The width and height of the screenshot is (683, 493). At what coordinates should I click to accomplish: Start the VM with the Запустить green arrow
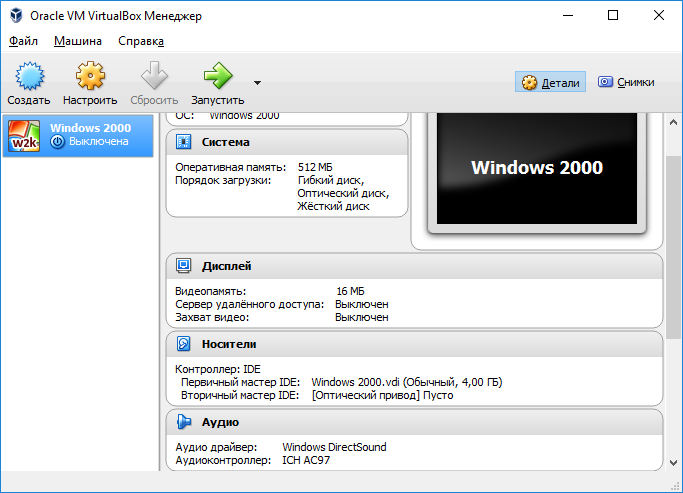coord(218,76)
